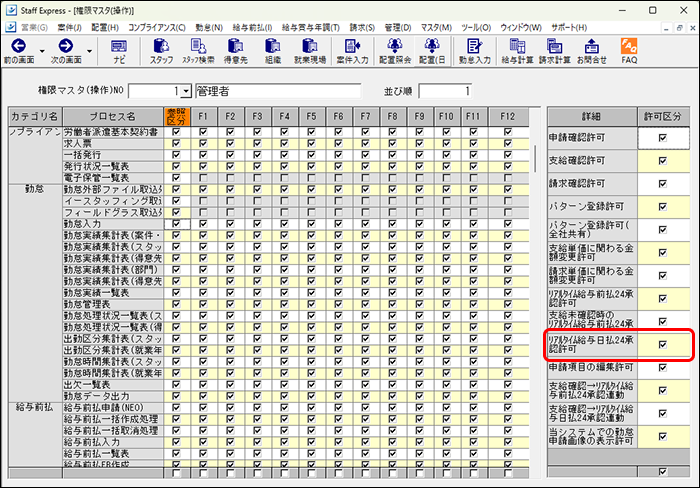Image resolution: width=700 pixels, height=488 pixels.
Task: Expand the 権限マスタ(操作)NO combo box
Action: [x=187, y=91]
